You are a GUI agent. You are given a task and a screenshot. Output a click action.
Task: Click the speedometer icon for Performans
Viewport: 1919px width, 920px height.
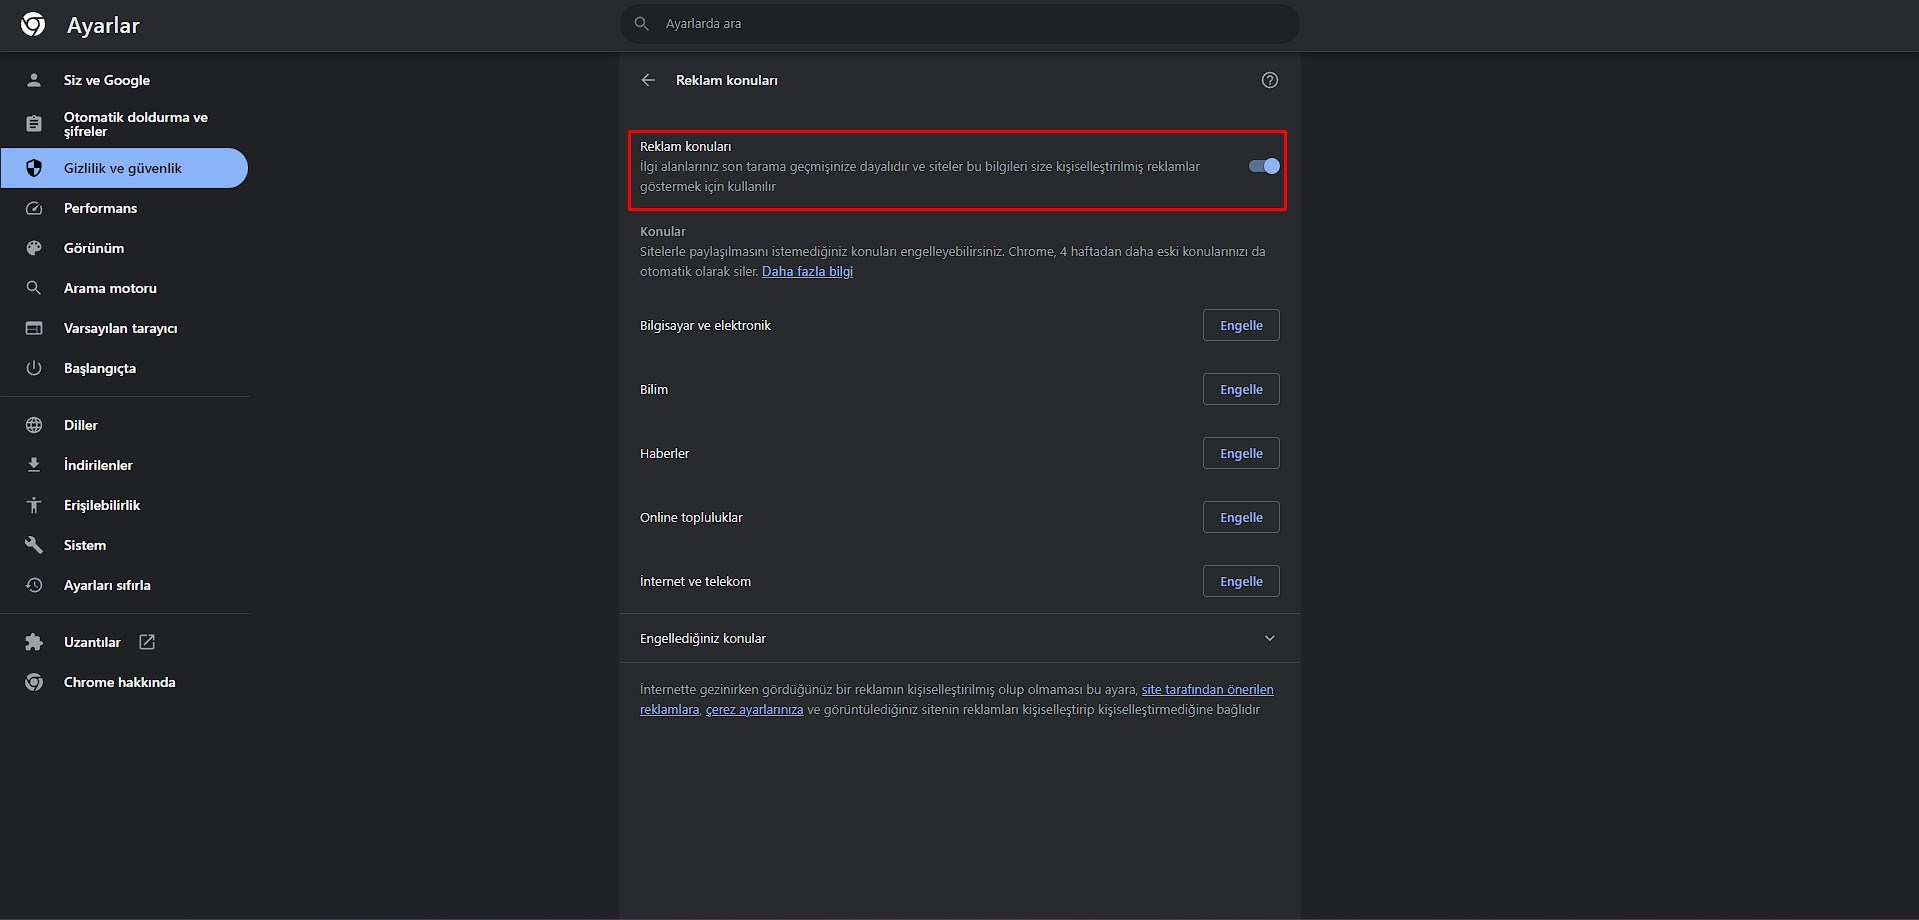click(34, 208)
